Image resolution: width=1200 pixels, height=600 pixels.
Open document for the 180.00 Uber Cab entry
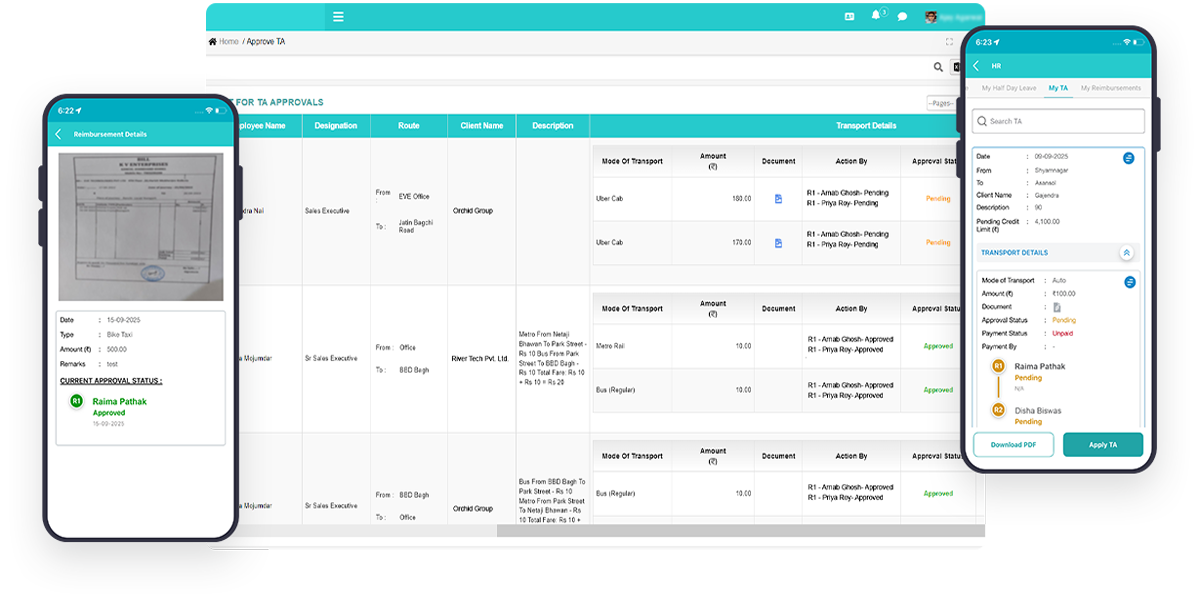point(778,199)
